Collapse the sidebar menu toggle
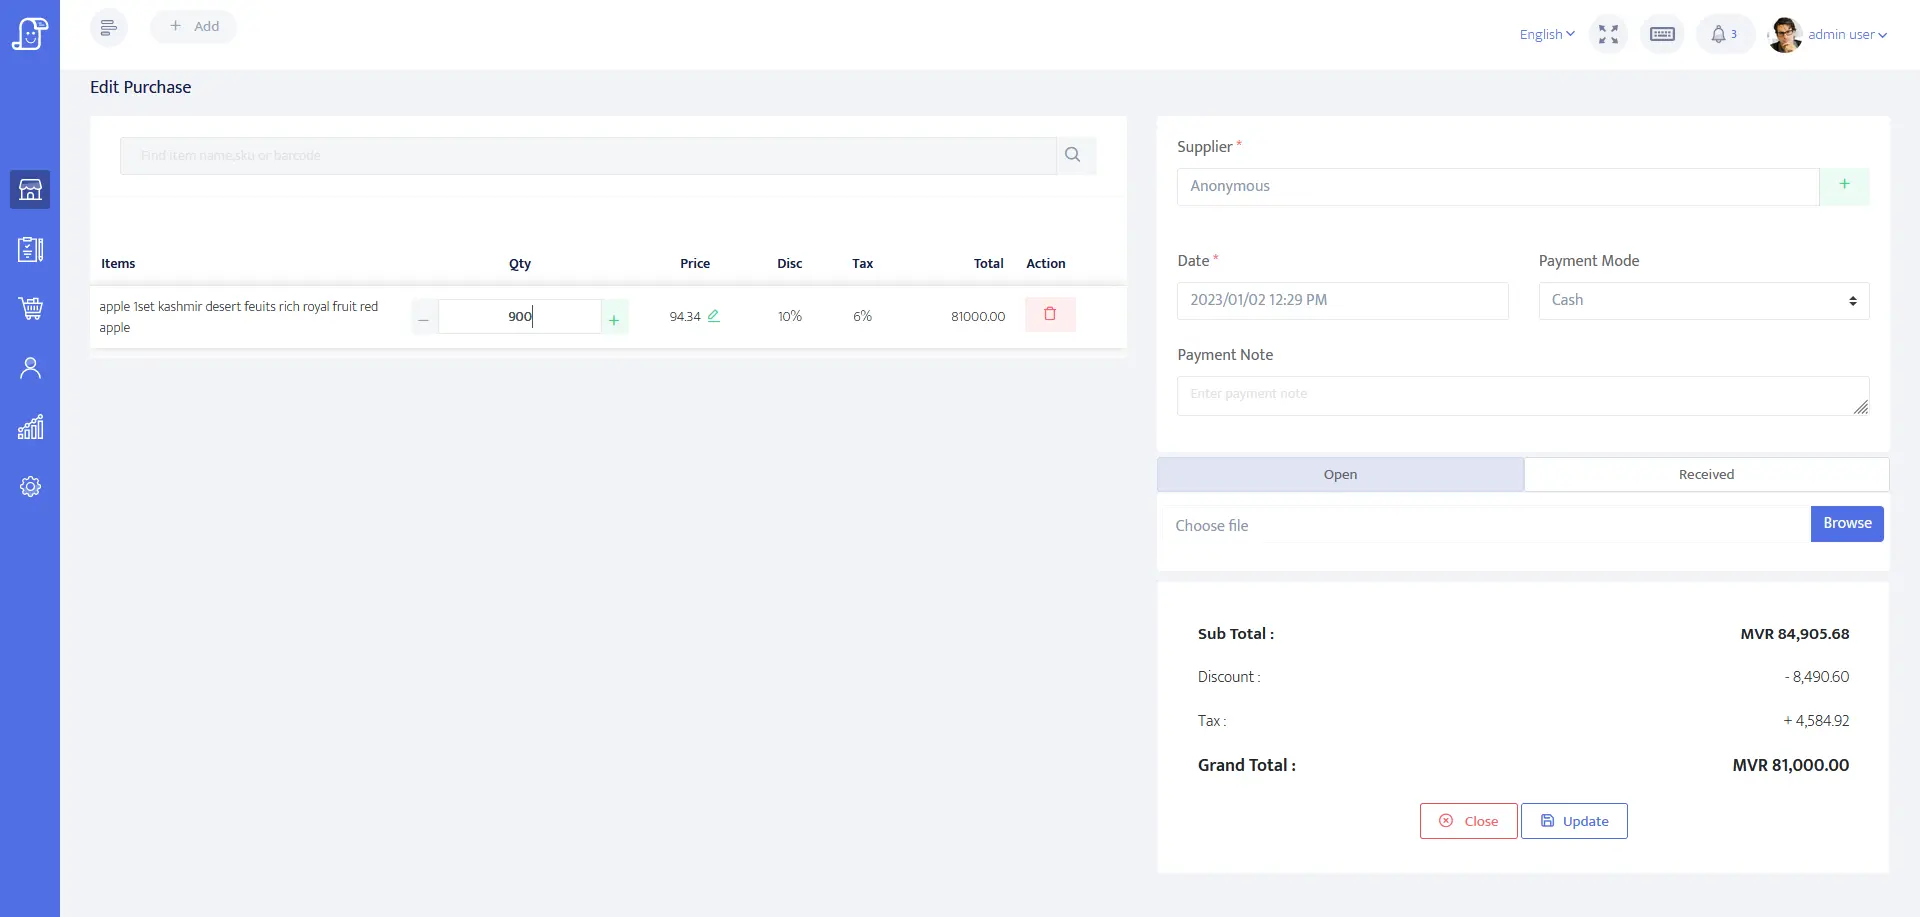Image resolution: width=1920 pixels, height=917 pixels. point(109,27)
